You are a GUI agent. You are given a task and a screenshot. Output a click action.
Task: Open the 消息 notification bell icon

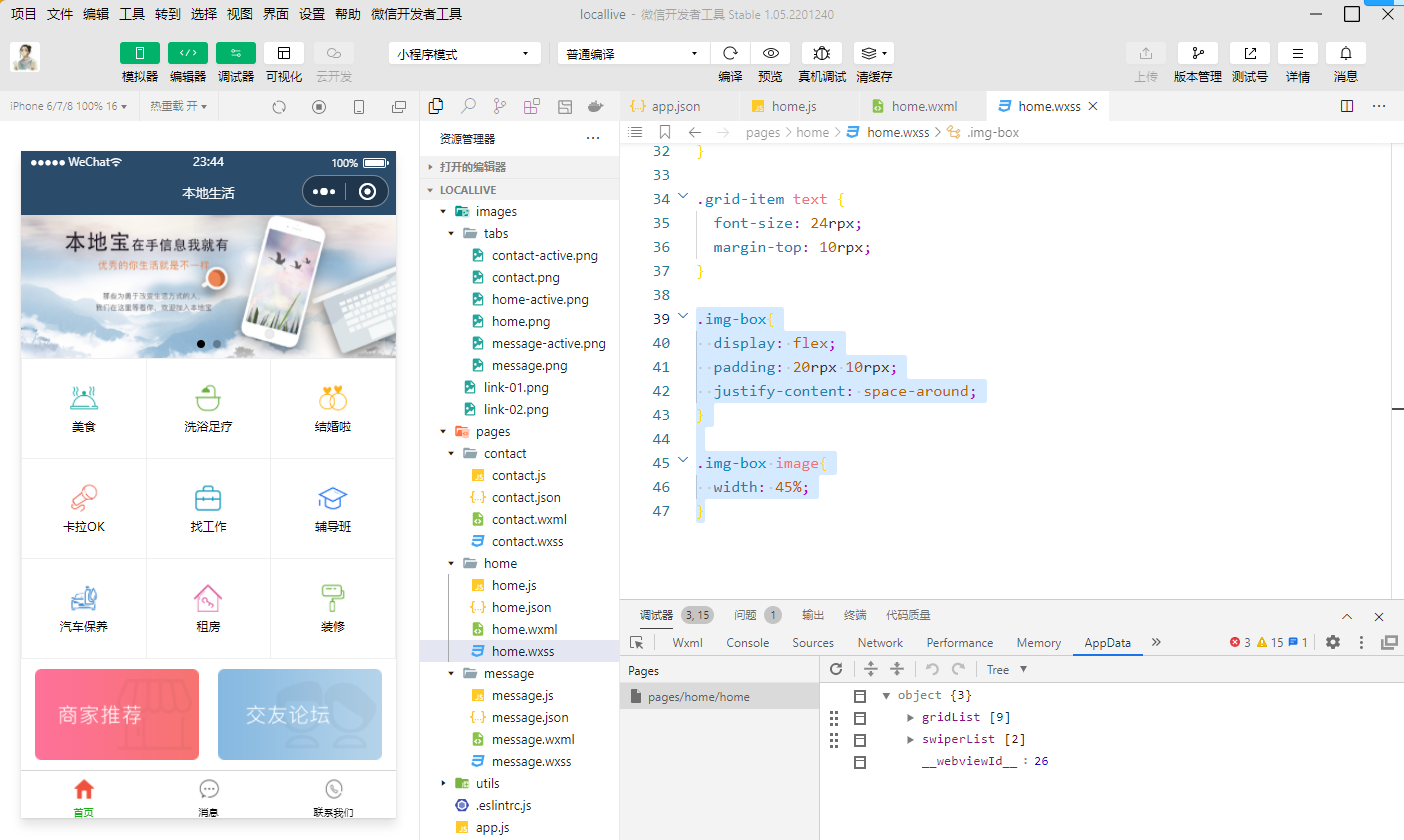1346,53
